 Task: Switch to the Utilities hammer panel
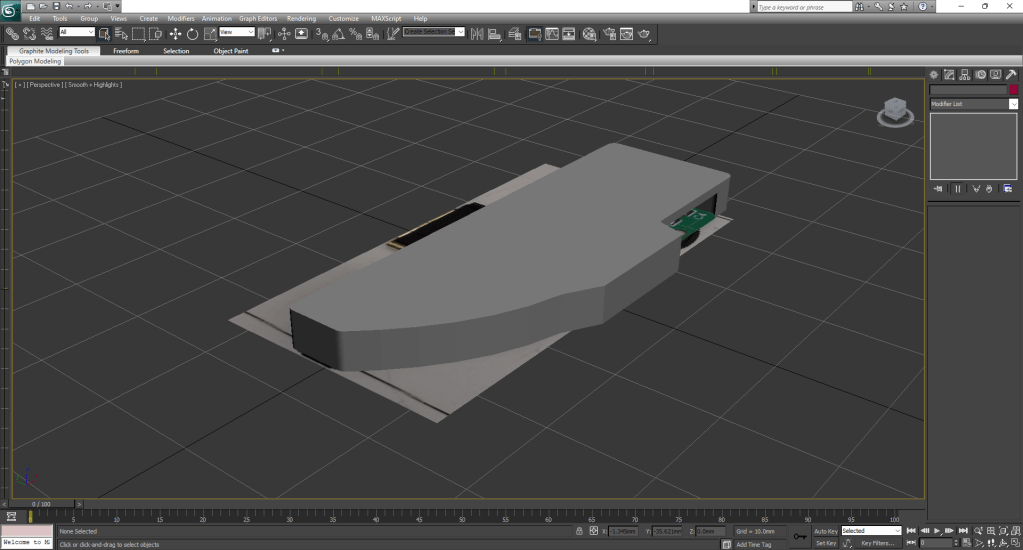click(x=1012, y=75)
